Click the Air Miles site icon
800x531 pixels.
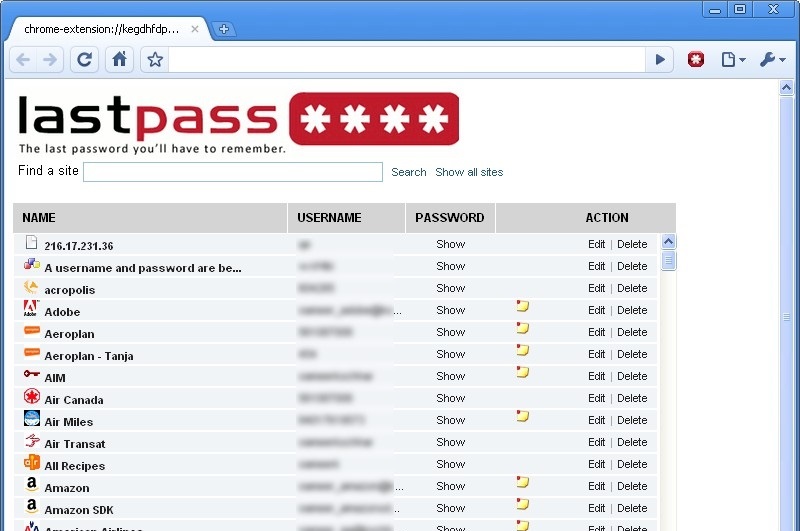tap(32, 418)
